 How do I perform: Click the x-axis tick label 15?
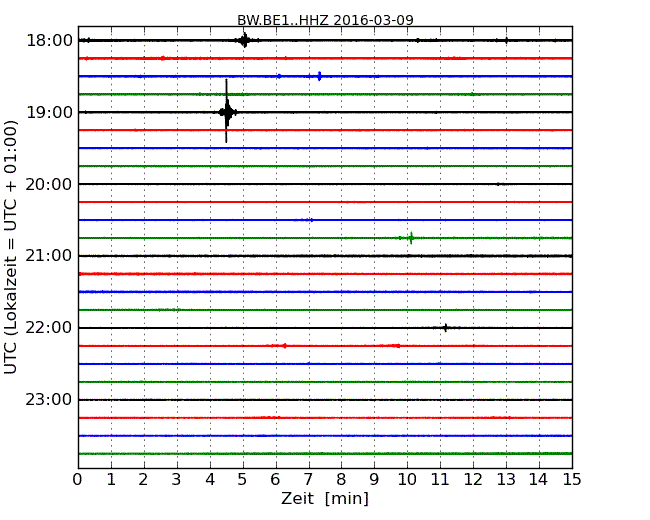pyautogui.click(x=572, y=479)
